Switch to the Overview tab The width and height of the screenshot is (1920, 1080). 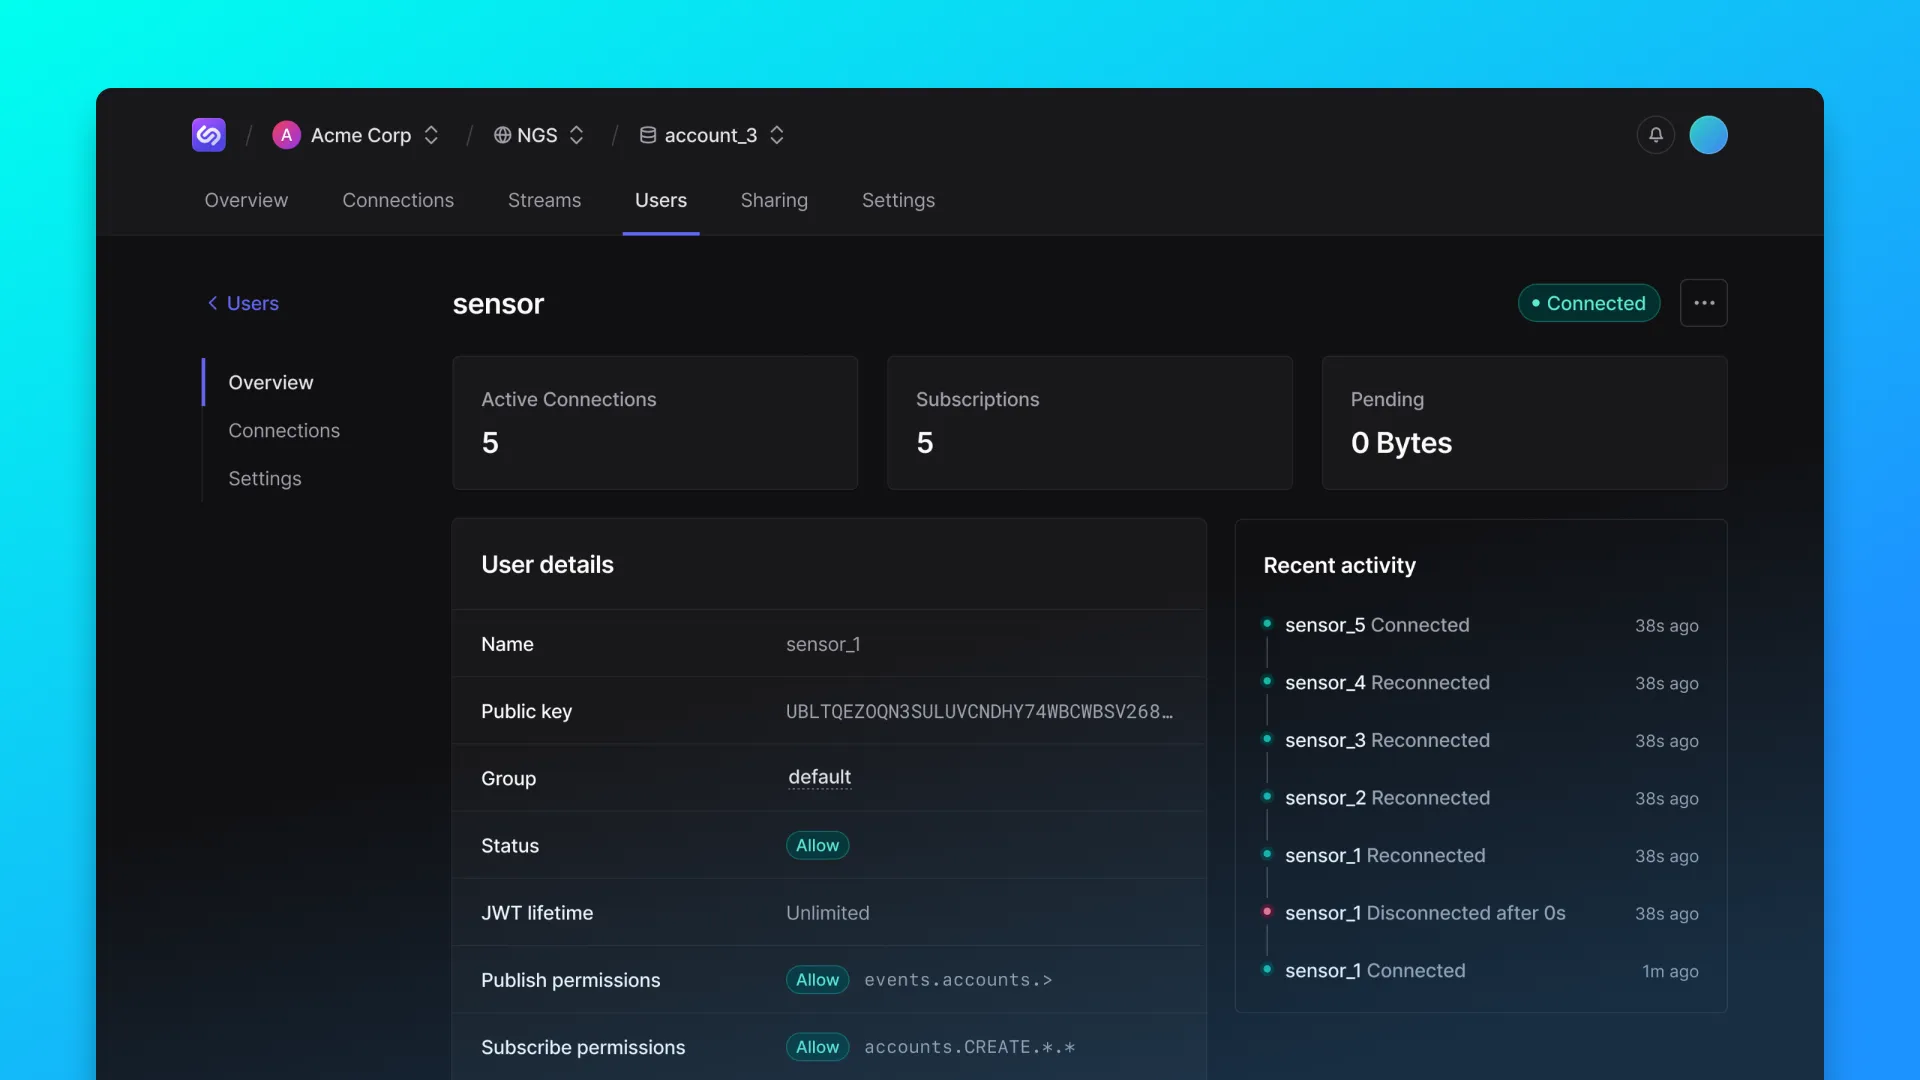click(246, 200)
